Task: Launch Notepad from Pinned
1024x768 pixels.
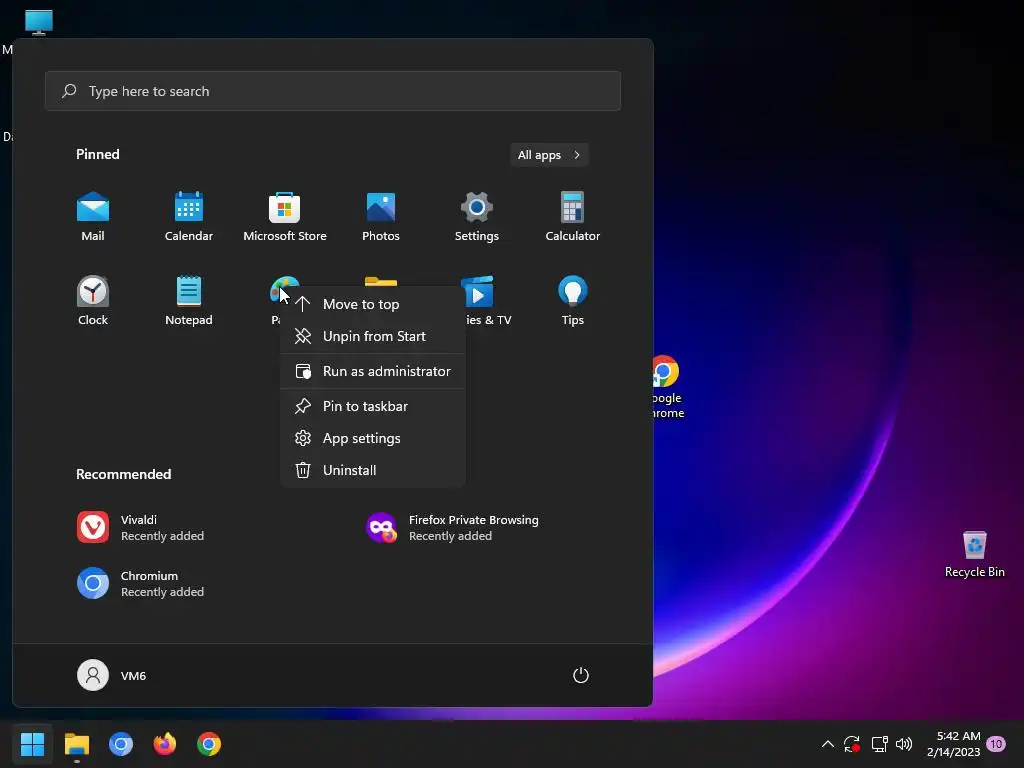Action: pyautogui.click(x=189, y=301)
